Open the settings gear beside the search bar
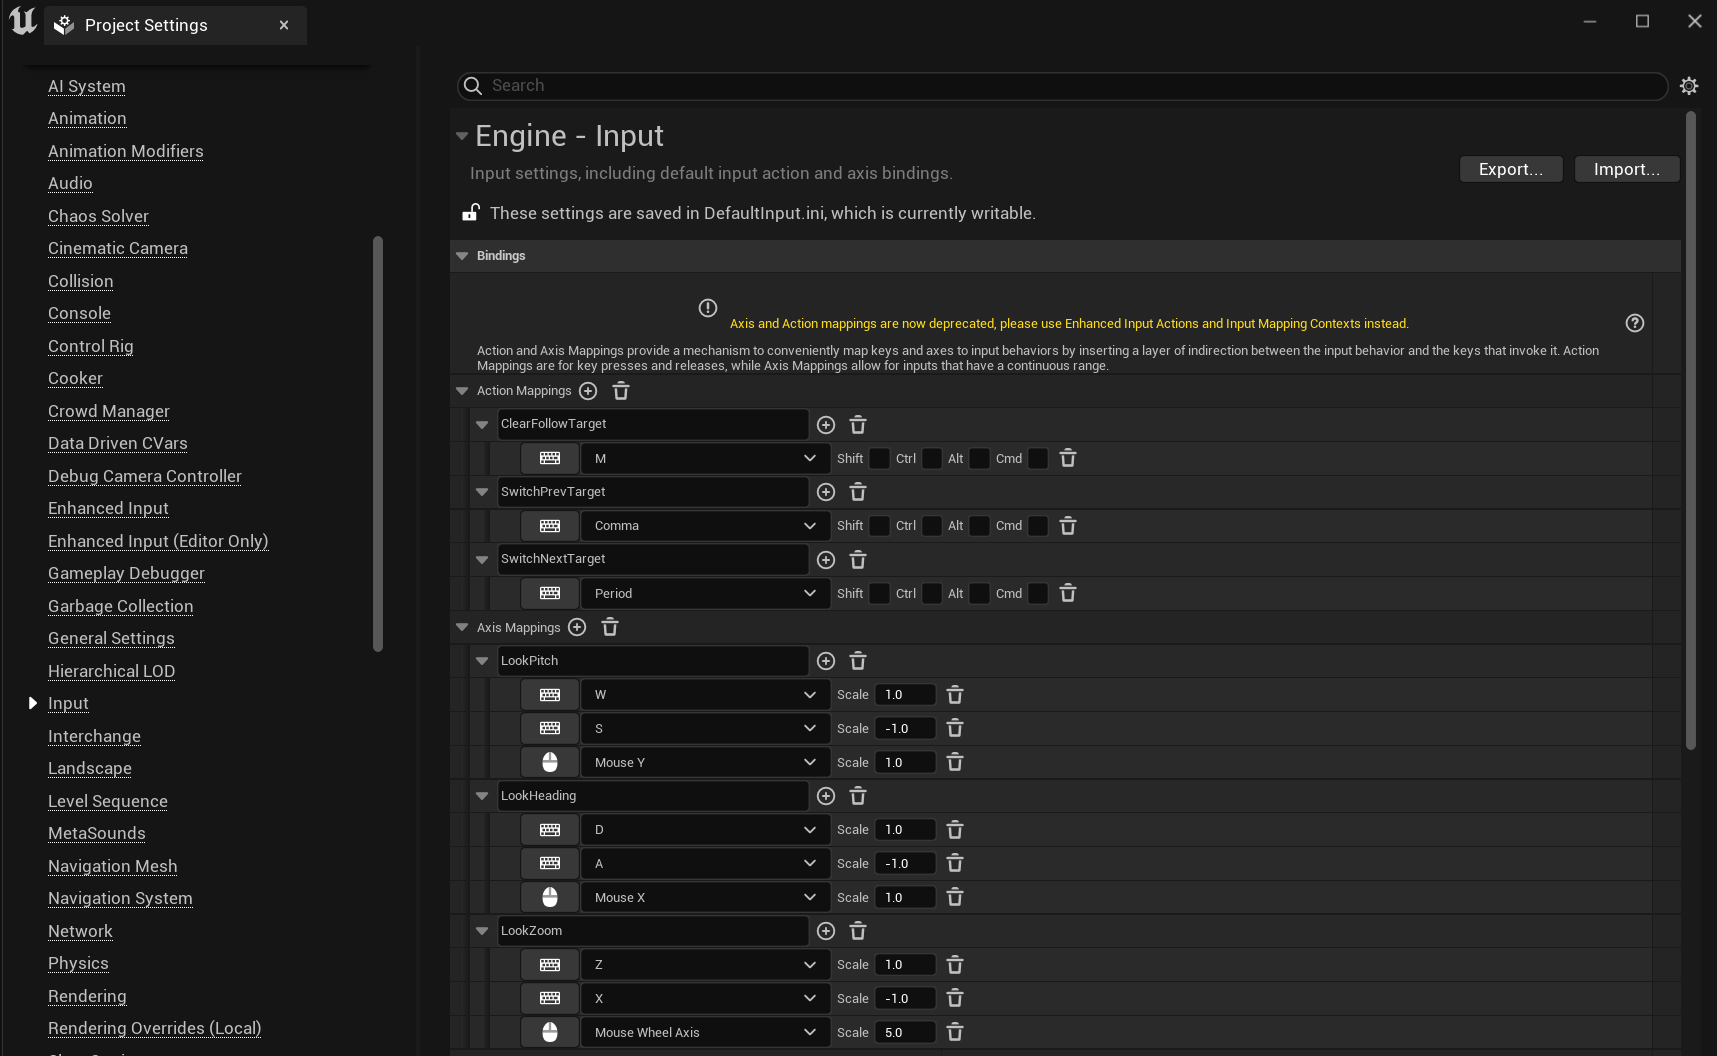Screen dimensions: 1717x1056 tap(1689, 86)
